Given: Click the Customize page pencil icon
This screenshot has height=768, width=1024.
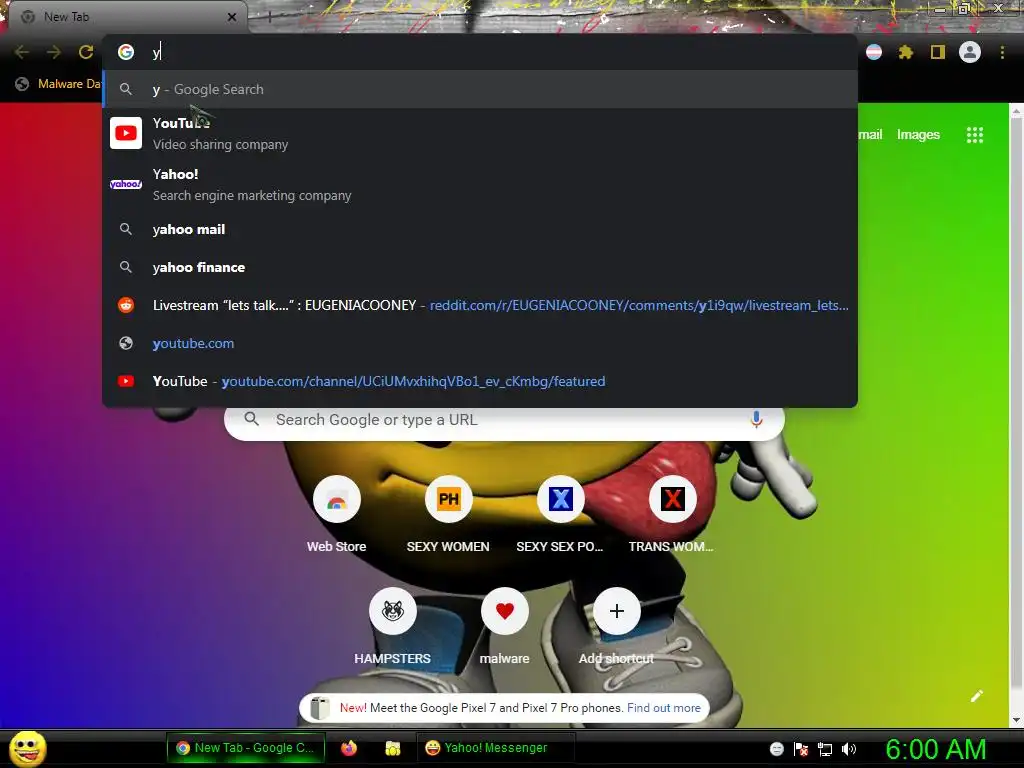Looking at the screenshot, I should 976,696.
